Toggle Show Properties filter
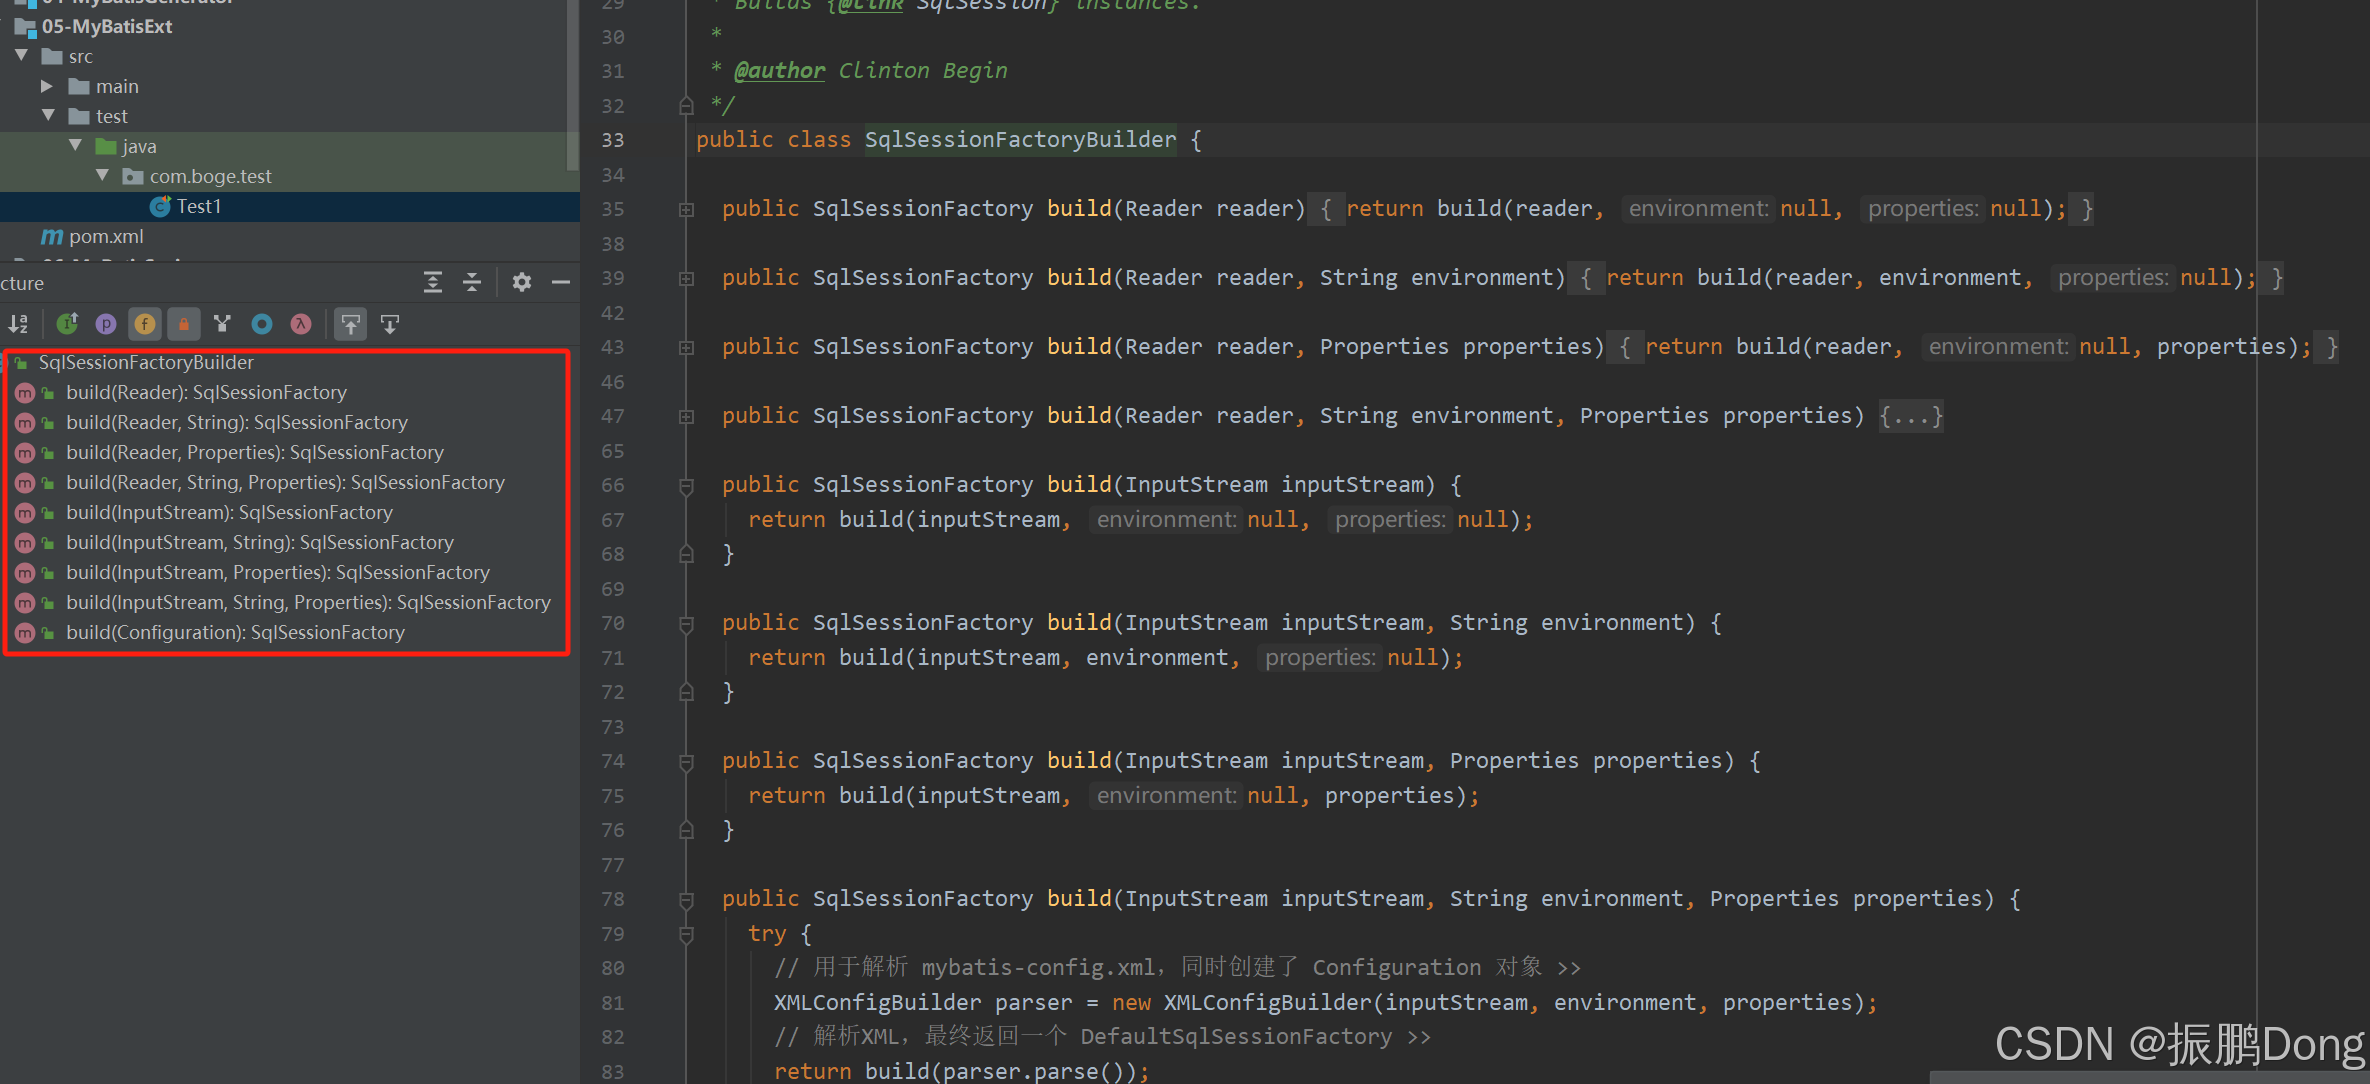The width and height of the screenshot is (2370, 1084). coord(106,324)
